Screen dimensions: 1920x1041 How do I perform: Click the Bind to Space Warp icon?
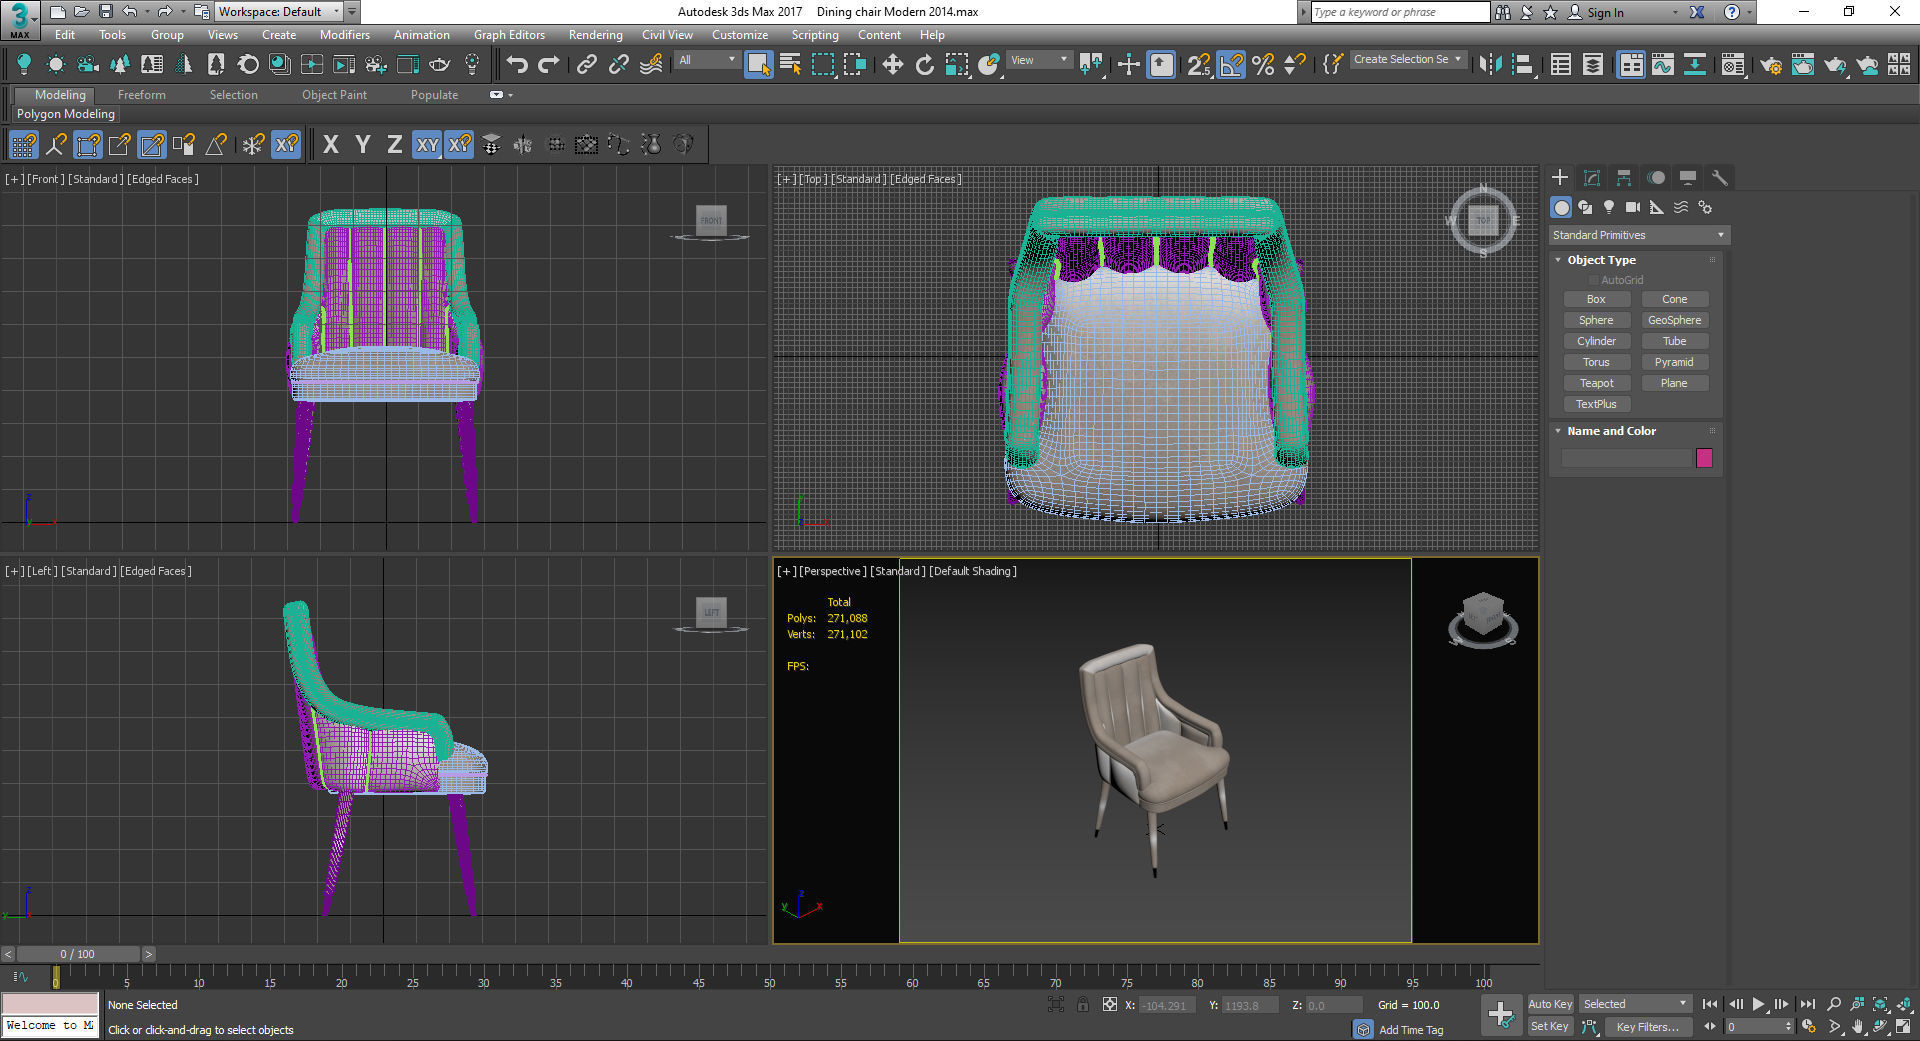tap(651, 65)
